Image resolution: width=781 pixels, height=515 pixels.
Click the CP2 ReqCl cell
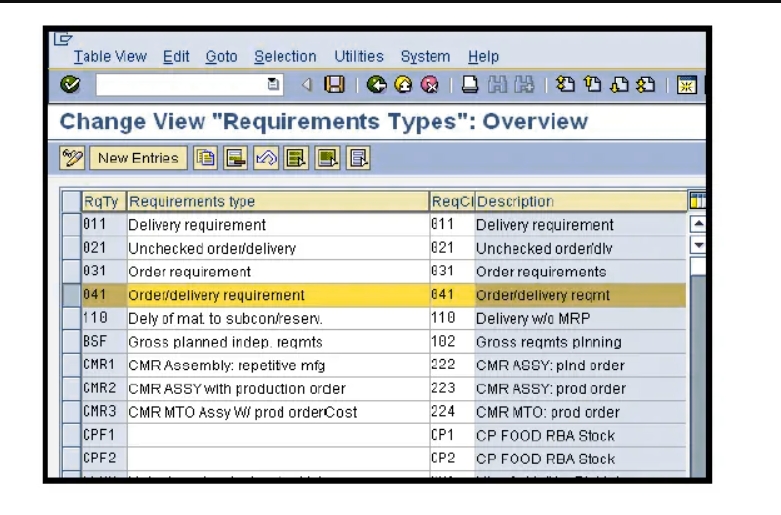[452, 459]
